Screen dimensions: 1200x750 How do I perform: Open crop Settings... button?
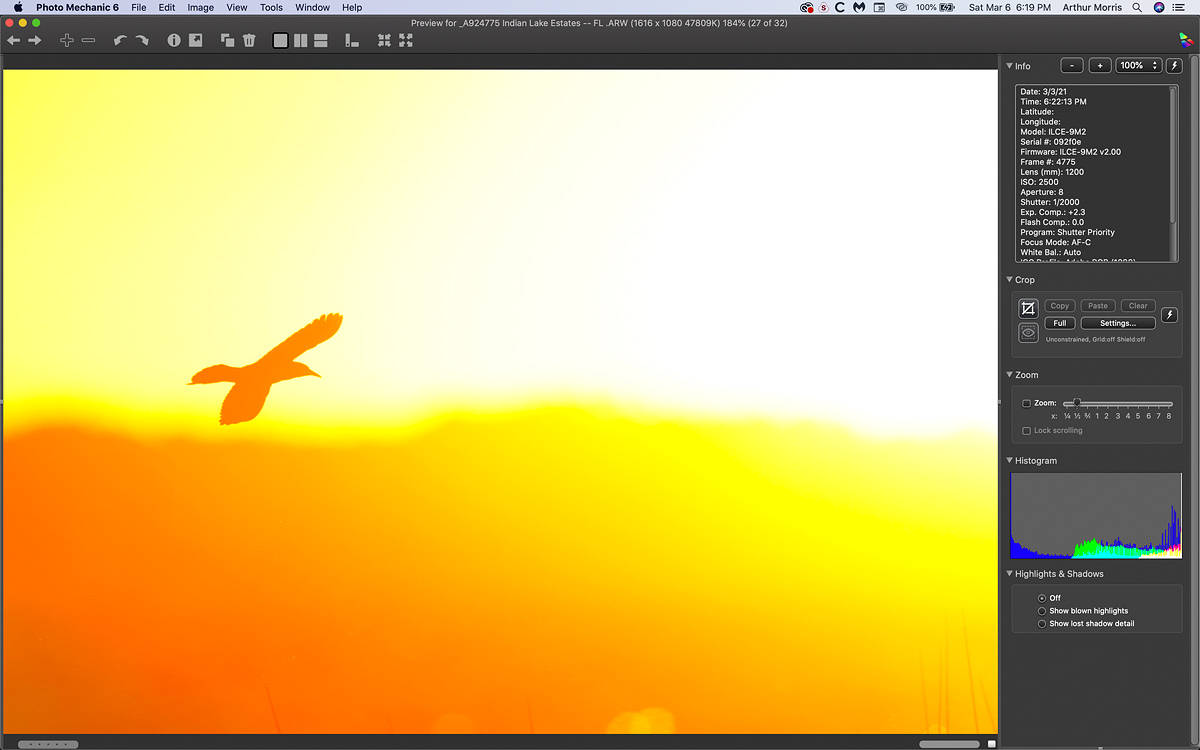tap(1118, 323)
